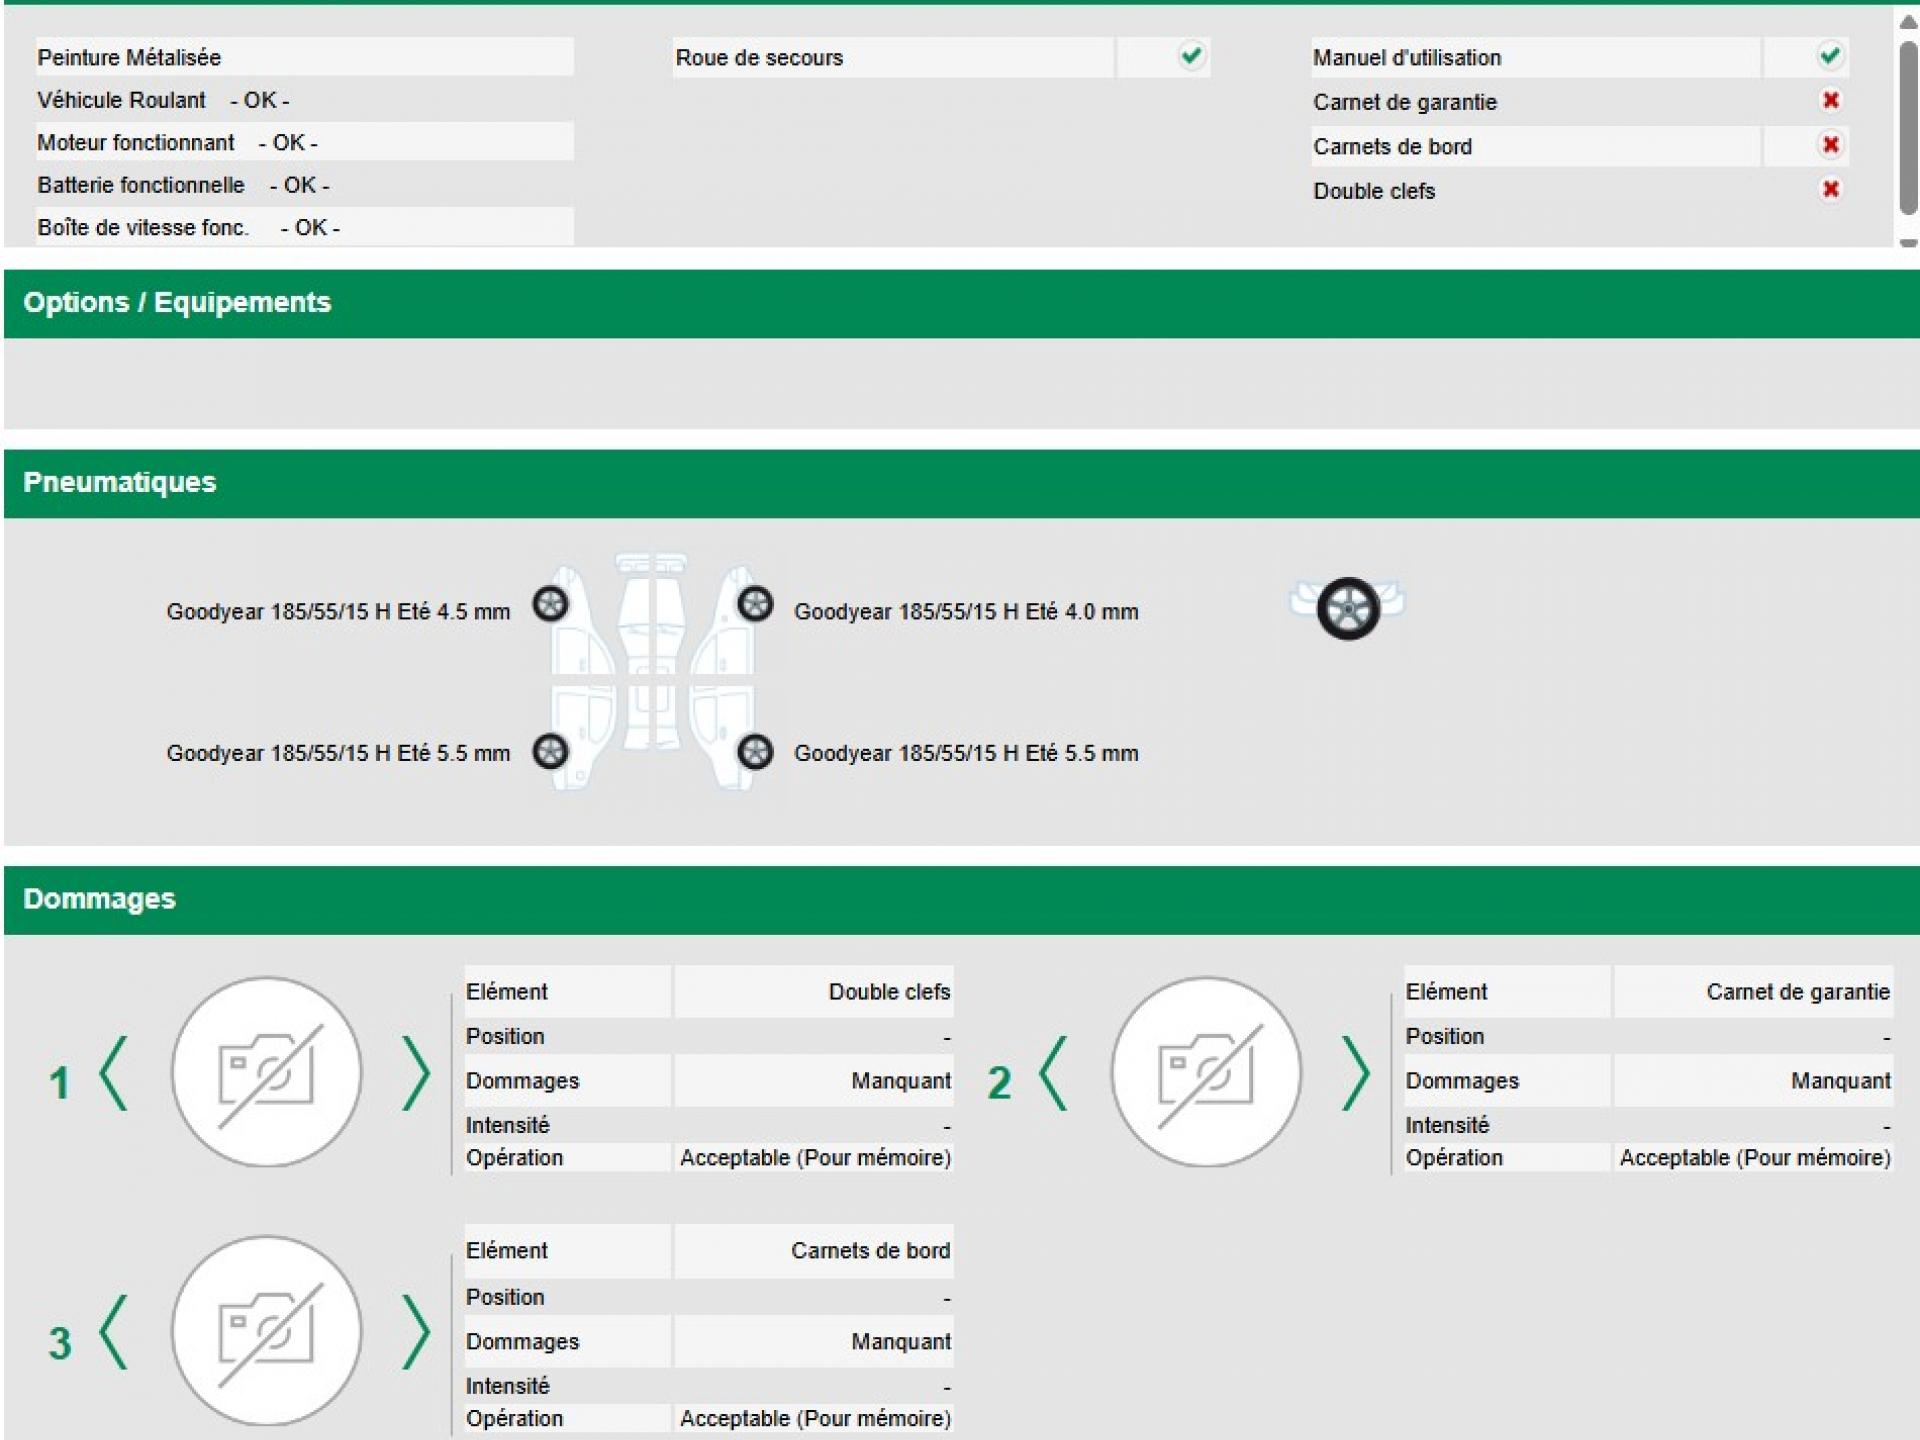Toggle the Roue de secours checkmark
The image size is (1920, 1440).
[1190, 56]
